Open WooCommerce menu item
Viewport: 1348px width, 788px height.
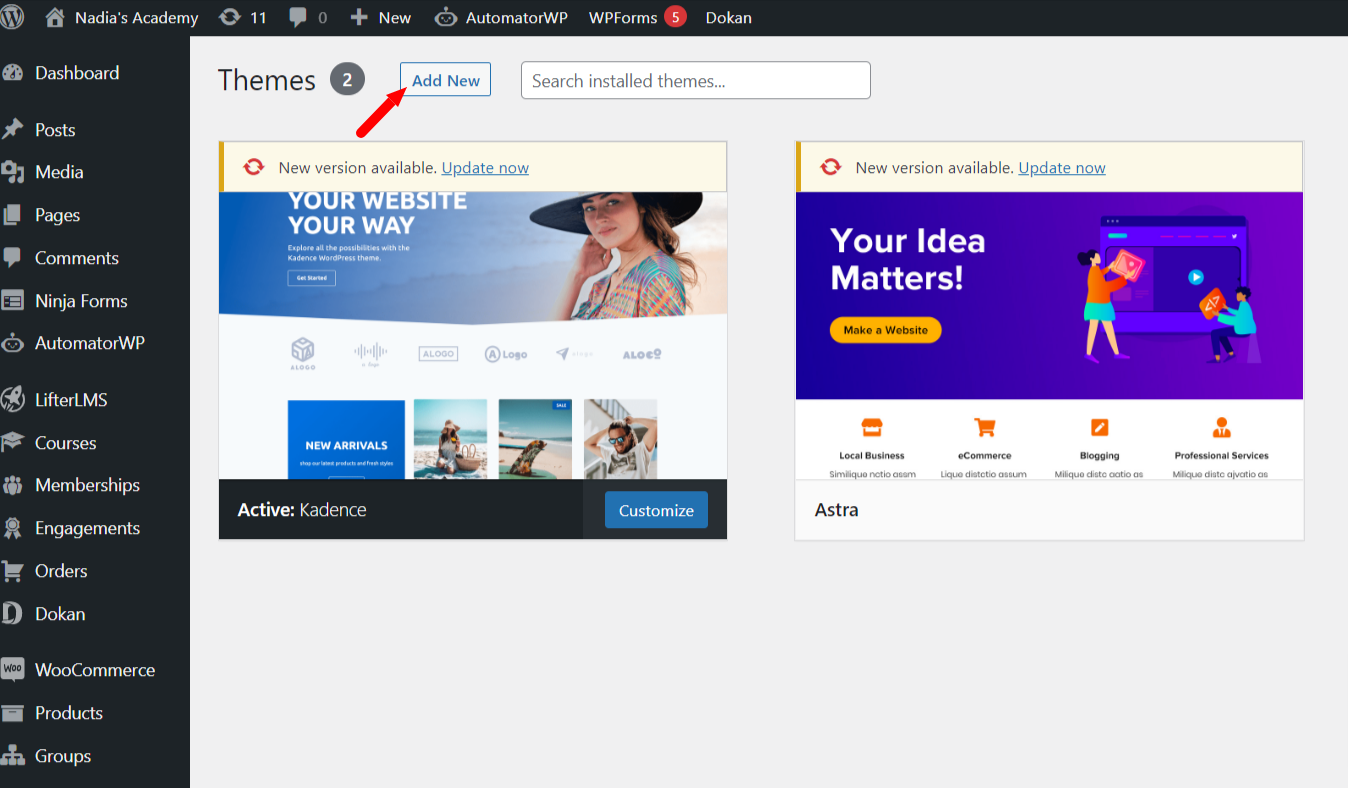[x=94, y=670]
